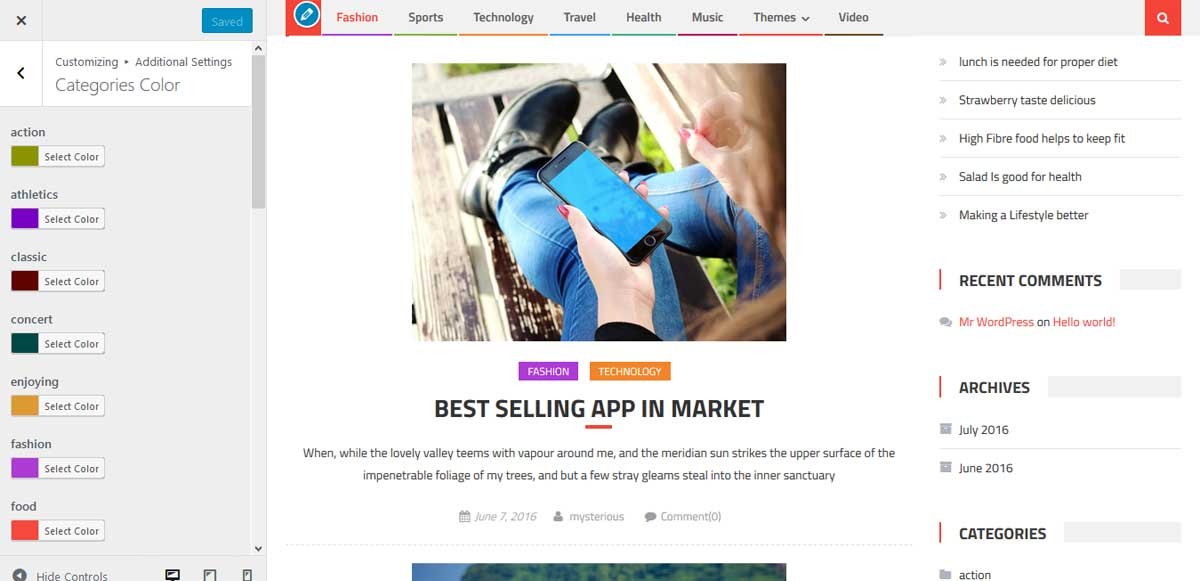Switch to desktop preview device icon
Screen dimensions: 1200x581
(x=173, y=575)
